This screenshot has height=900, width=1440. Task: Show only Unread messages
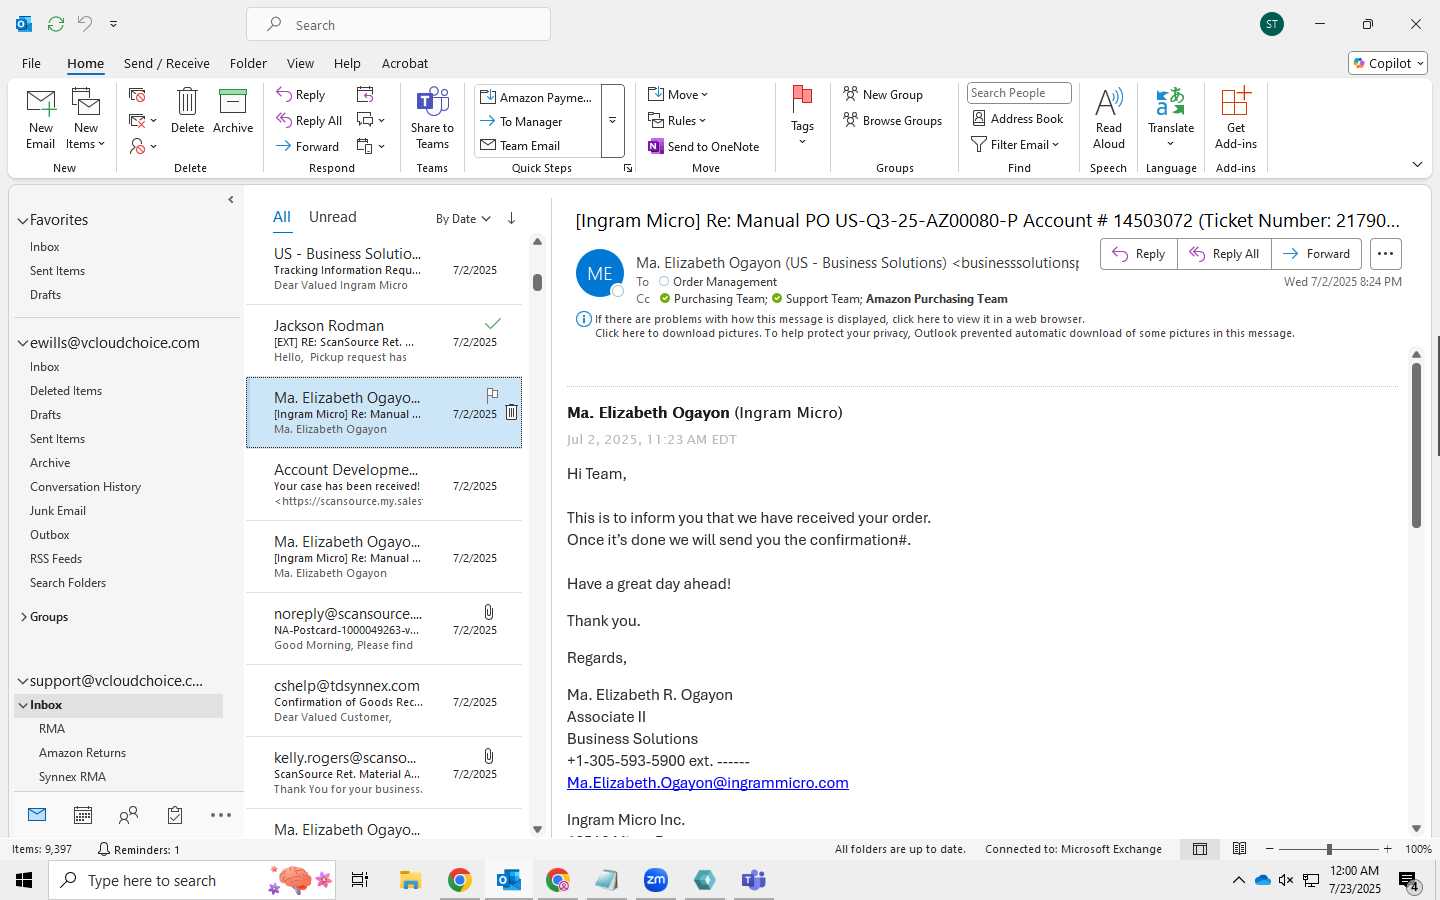[333, 217]
